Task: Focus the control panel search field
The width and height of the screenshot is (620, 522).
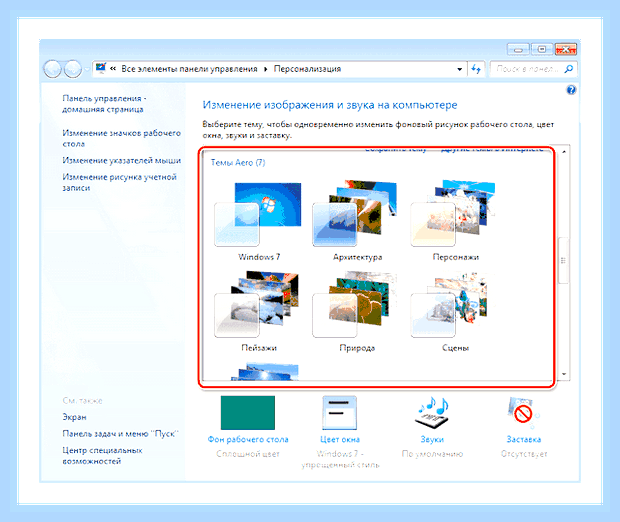Action: pos(533,69)
